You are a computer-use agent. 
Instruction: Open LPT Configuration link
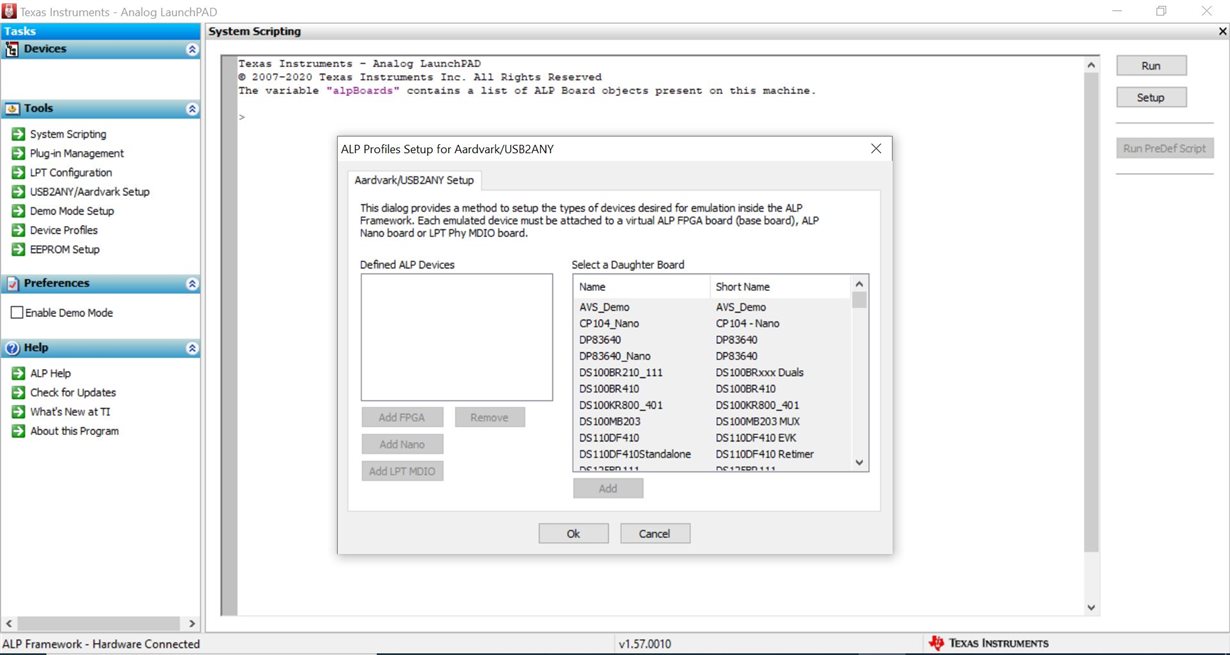[71, 172]
